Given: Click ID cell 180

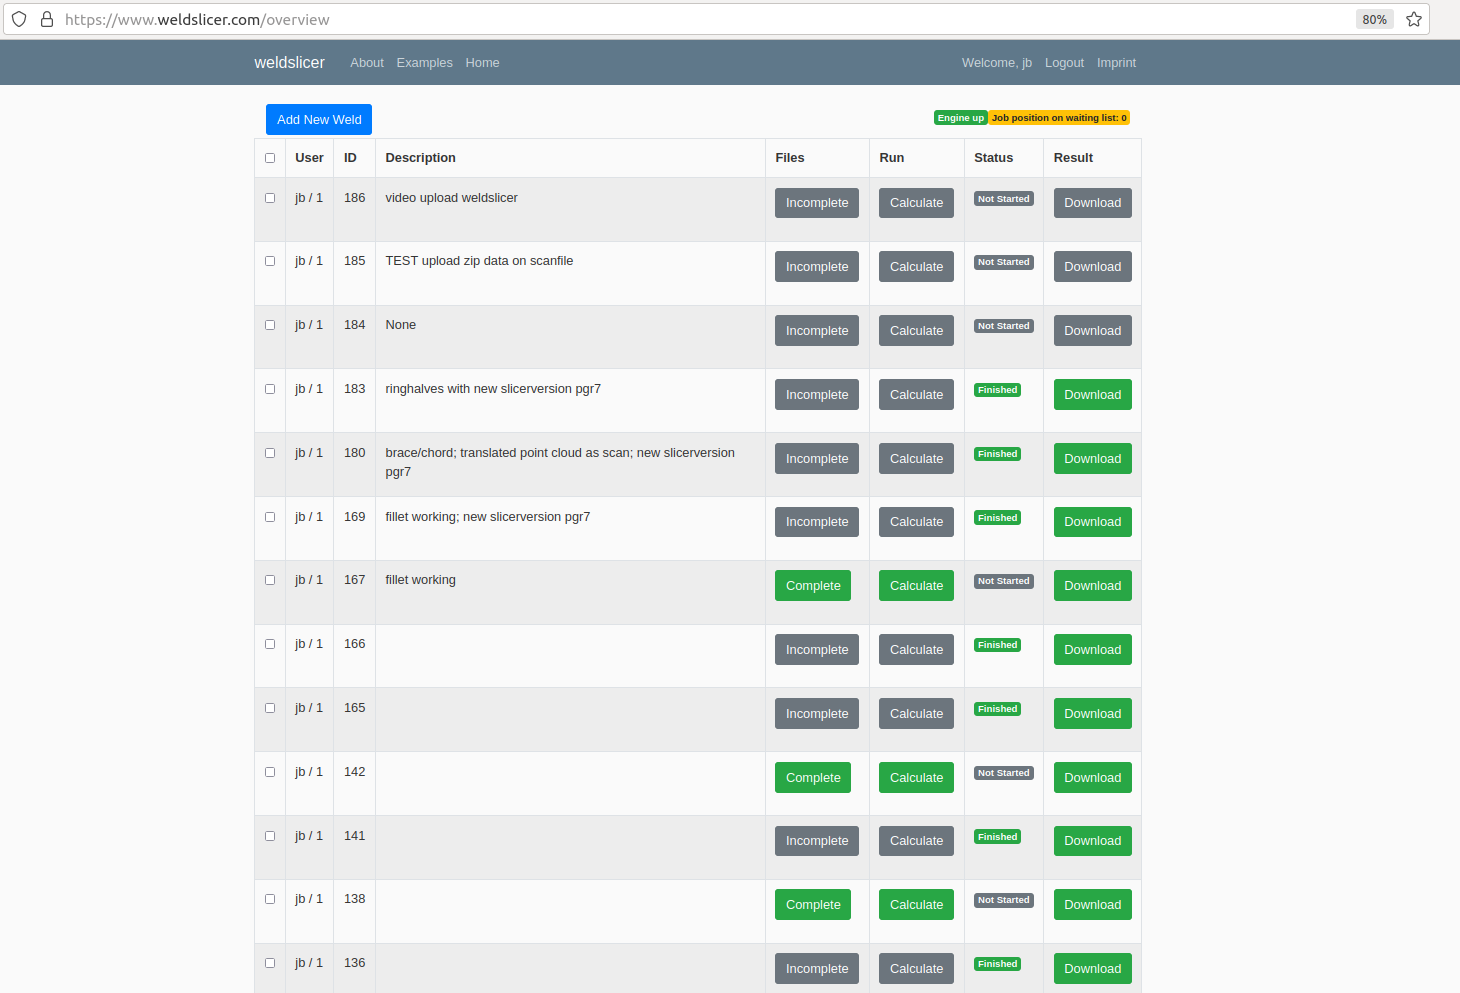Looking at the screenshot, I should [354, 453].
